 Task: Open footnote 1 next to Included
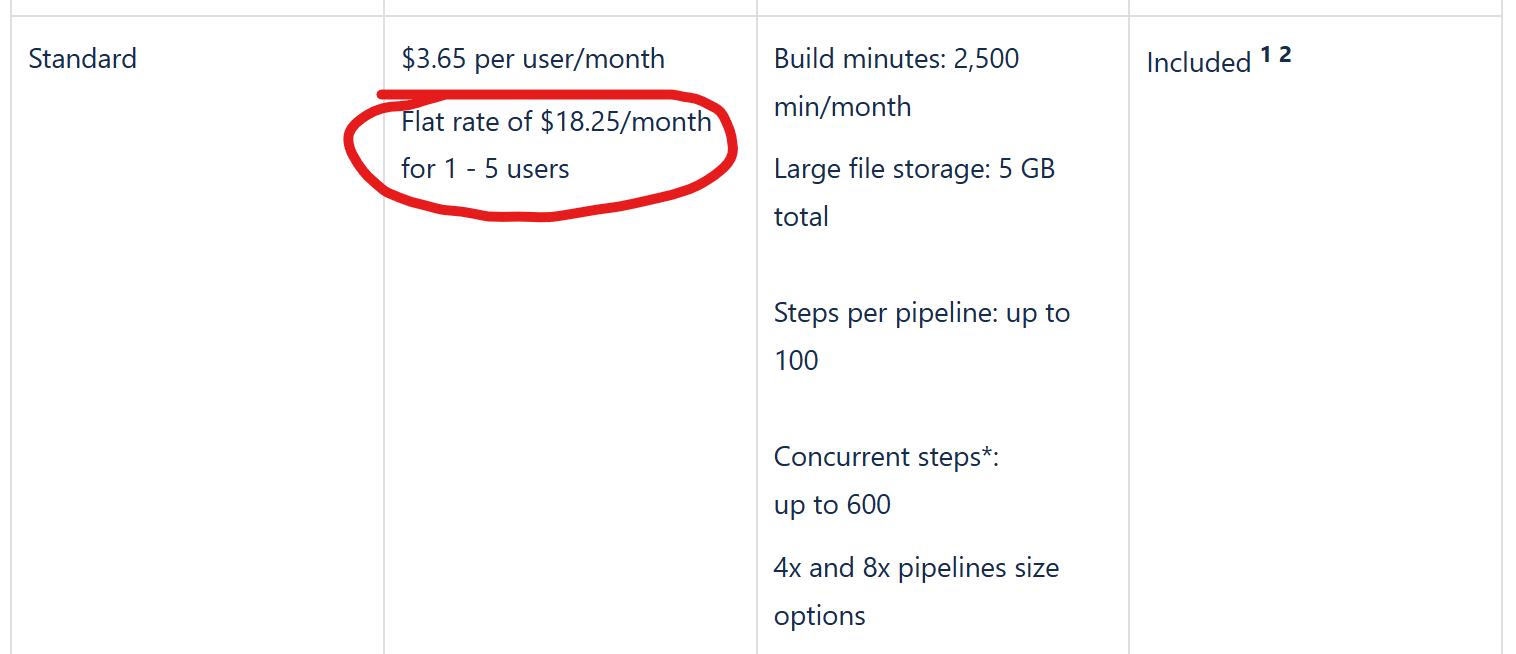coord(1266,55)
